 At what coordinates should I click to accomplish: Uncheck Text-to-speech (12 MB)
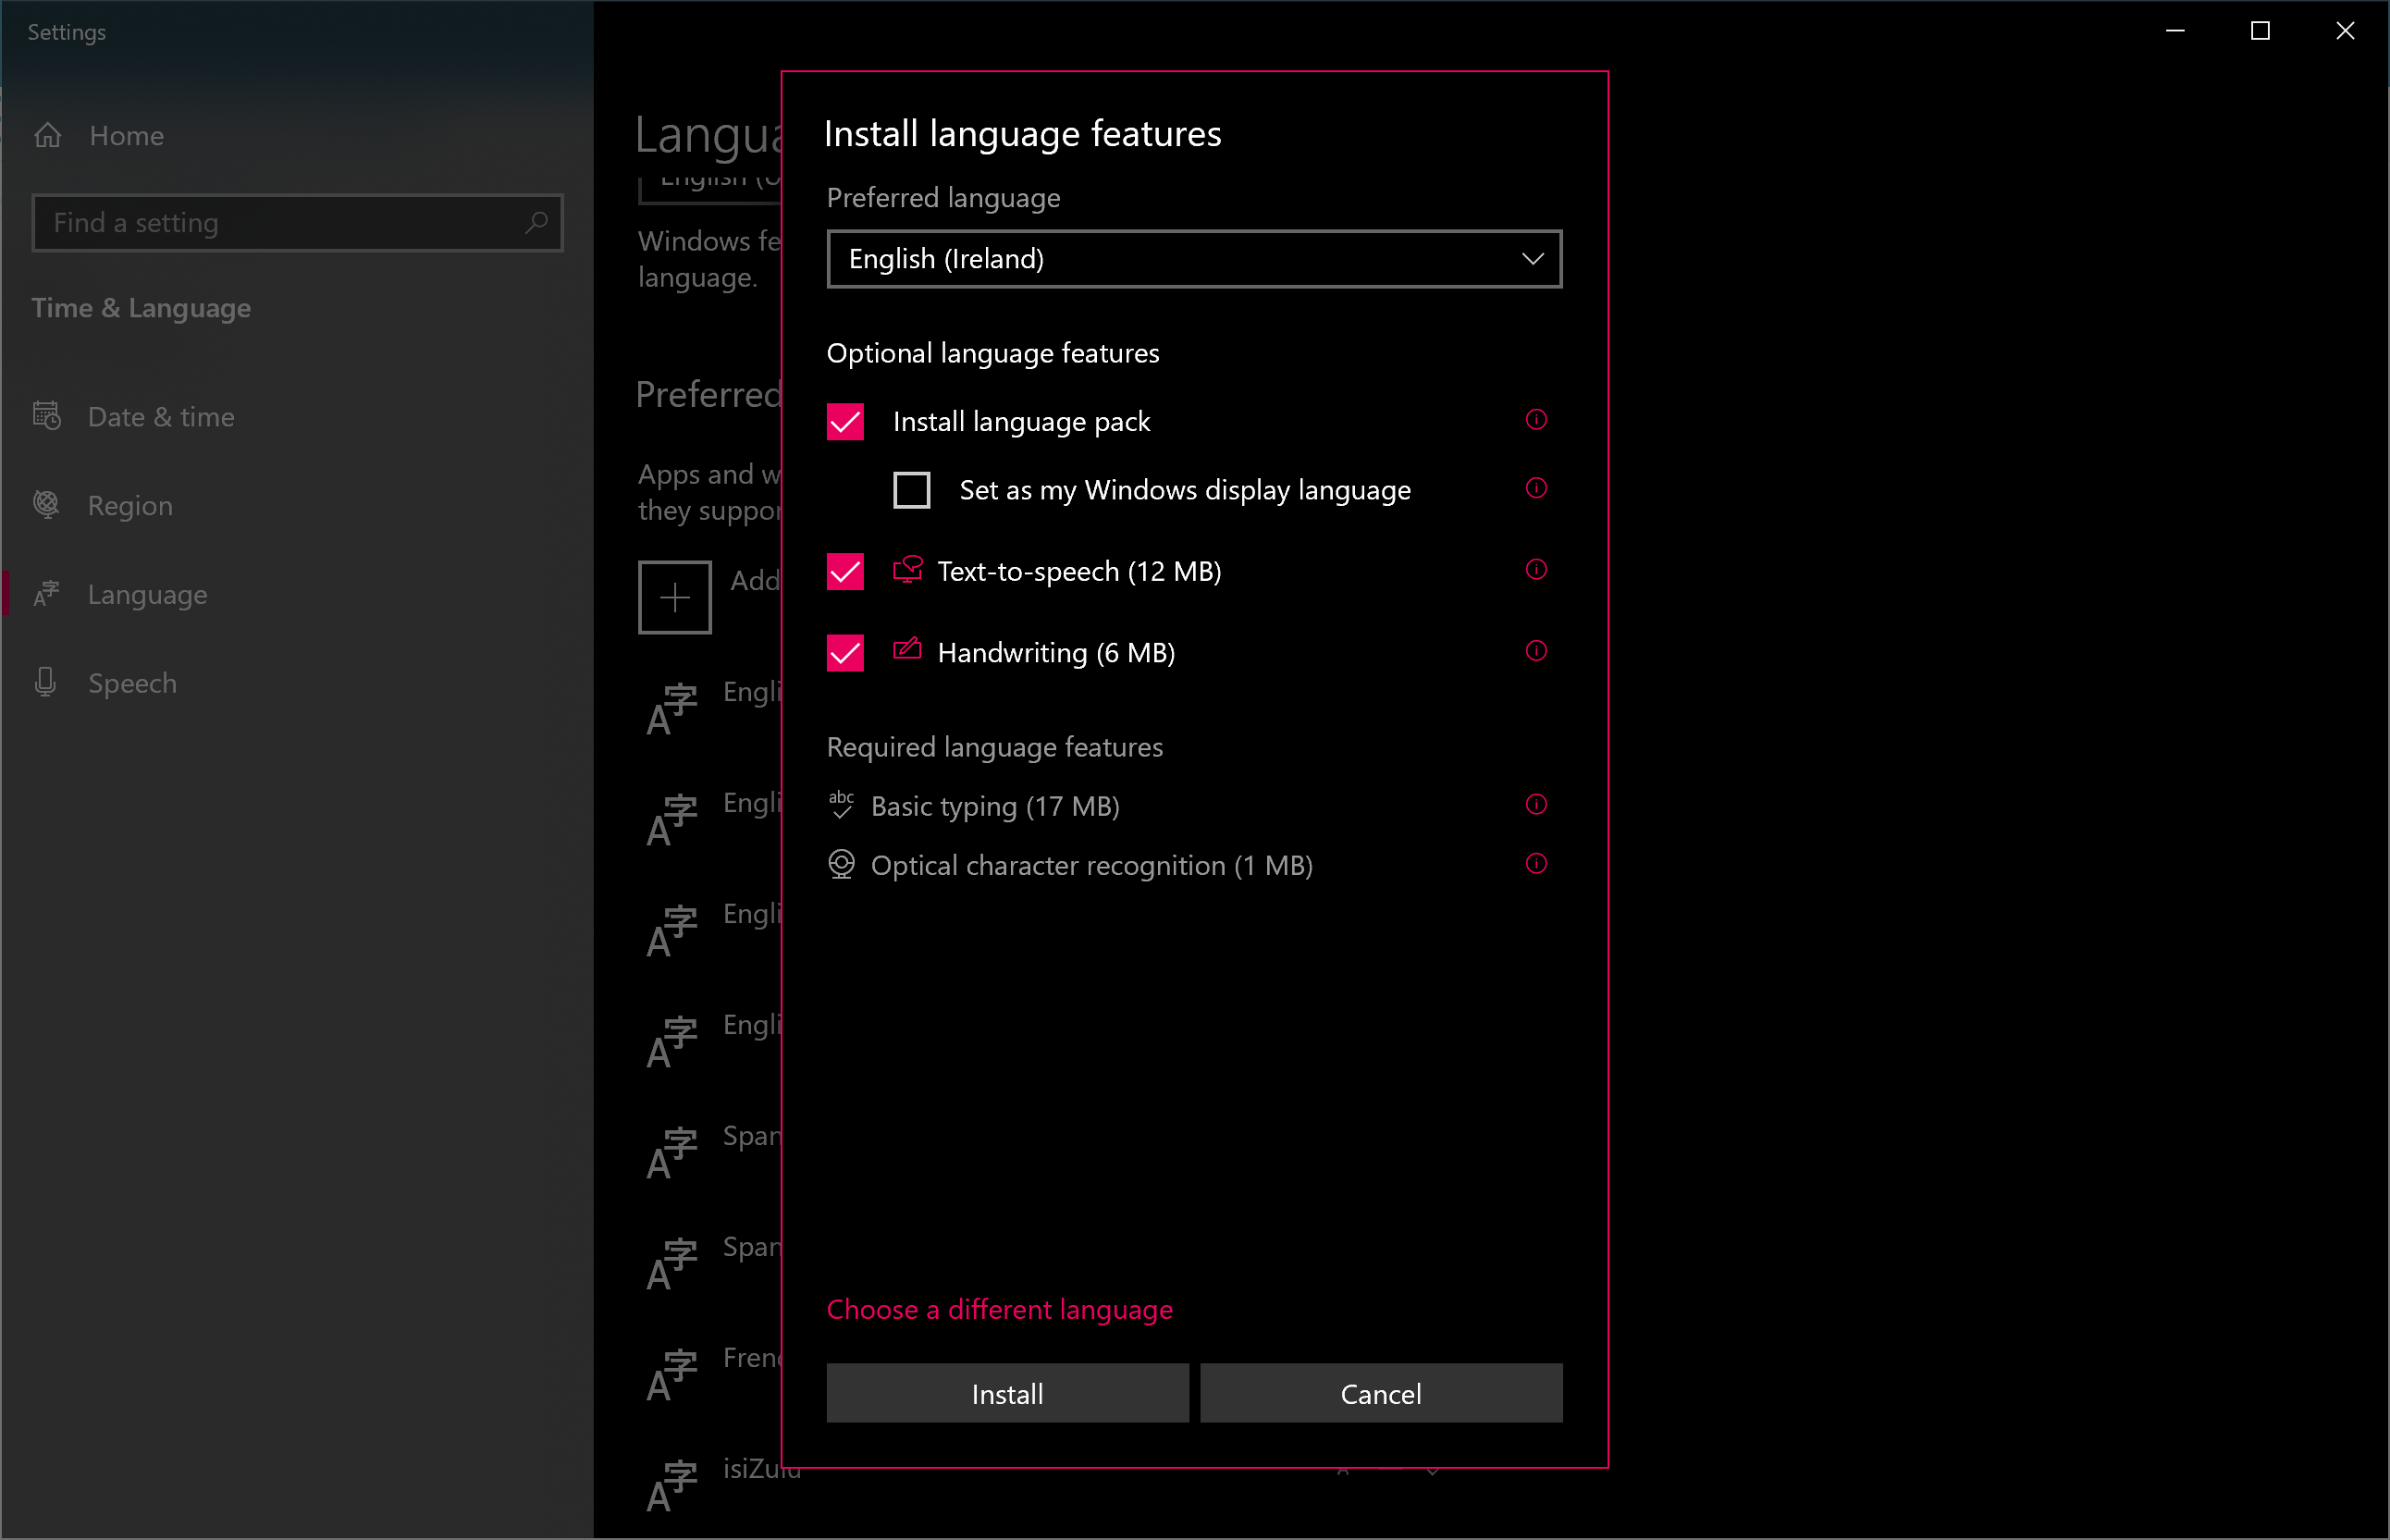pyautogui.click(x=845, y=571)
